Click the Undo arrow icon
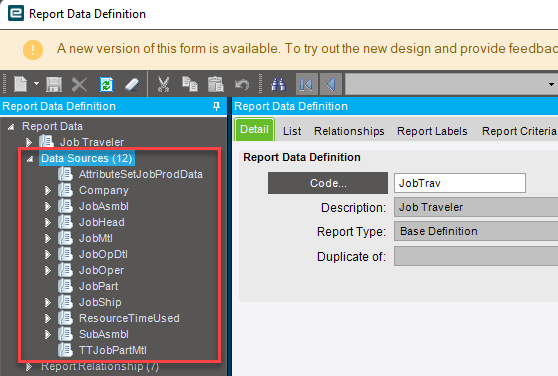This screenshot has height=376, width=558. pos(242,85)
